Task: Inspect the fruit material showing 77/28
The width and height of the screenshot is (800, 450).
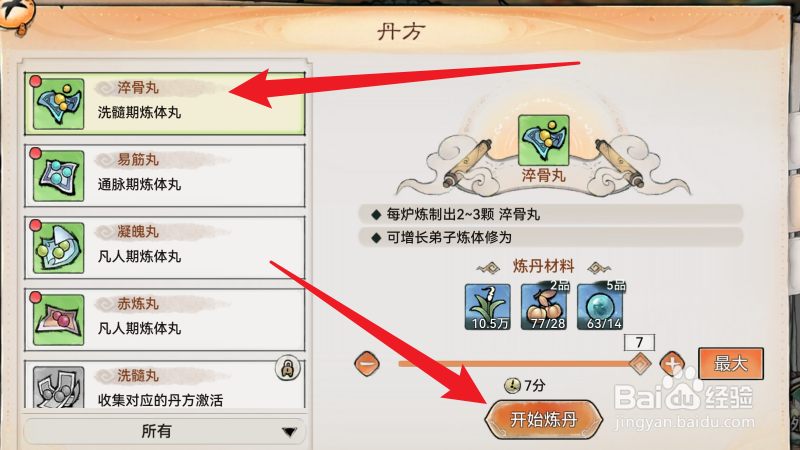Action: pyautogui.click(x=544, y=307)
